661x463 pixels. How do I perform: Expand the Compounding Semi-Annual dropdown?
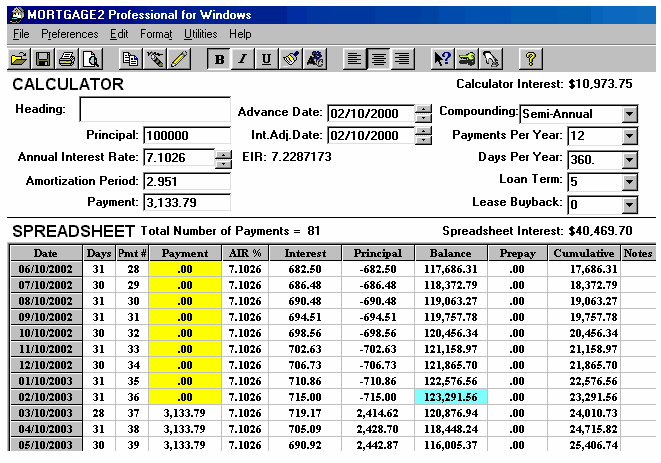pos(629,113)
